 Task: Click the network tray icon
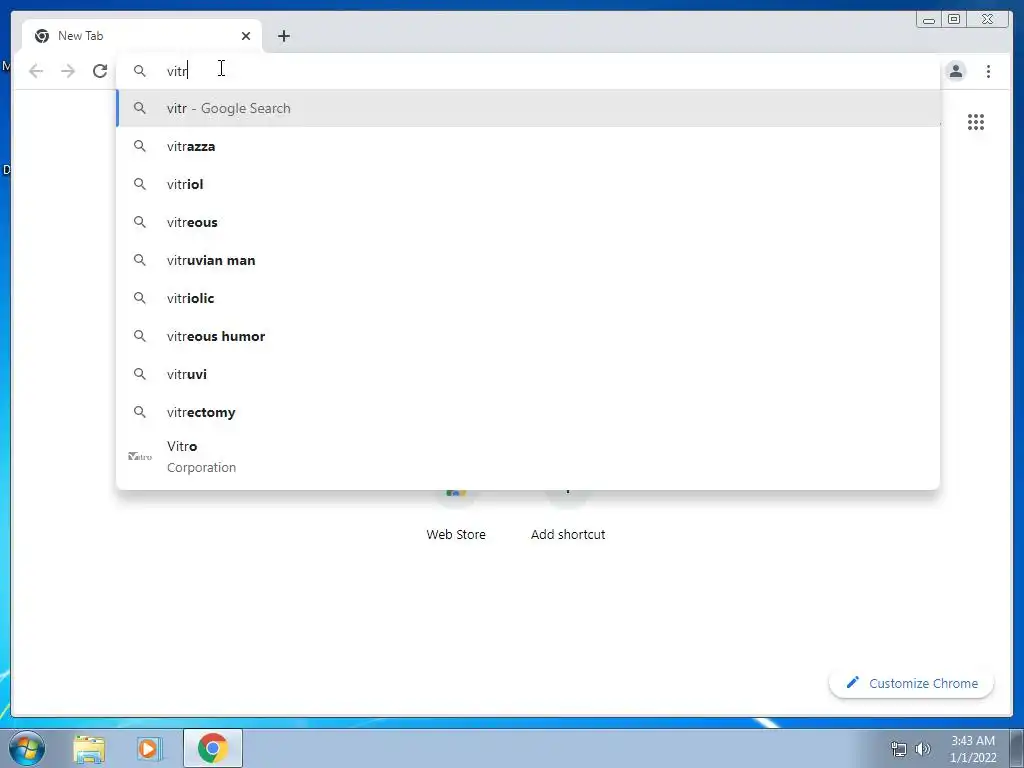click(899, 749)
